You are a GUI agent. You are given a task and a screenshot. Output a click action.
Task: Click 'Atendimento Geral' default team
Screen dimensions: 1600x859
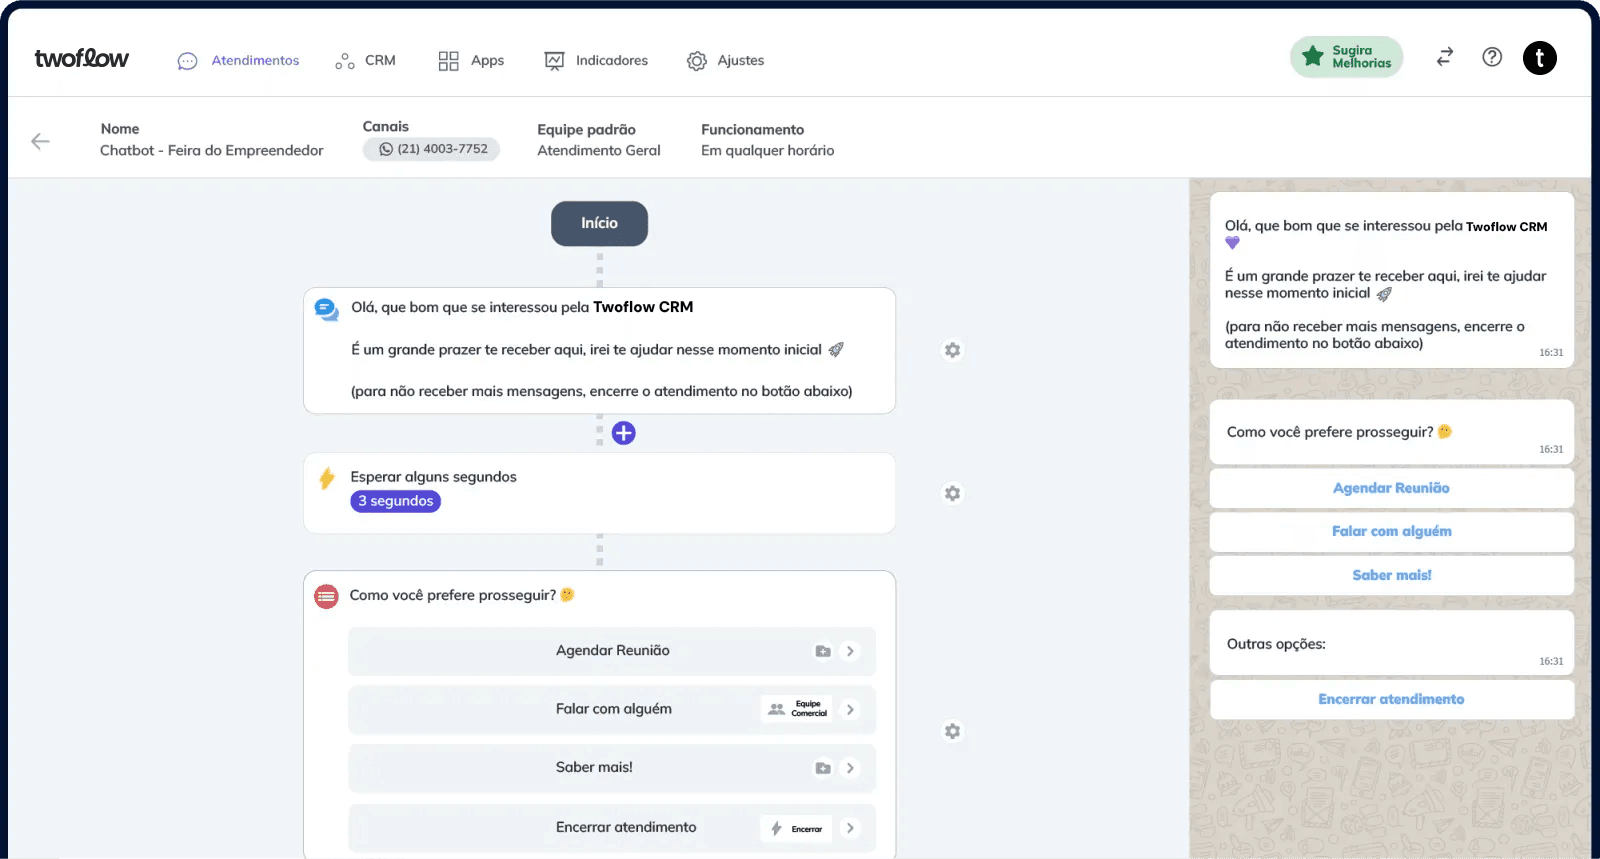point(599,151)
